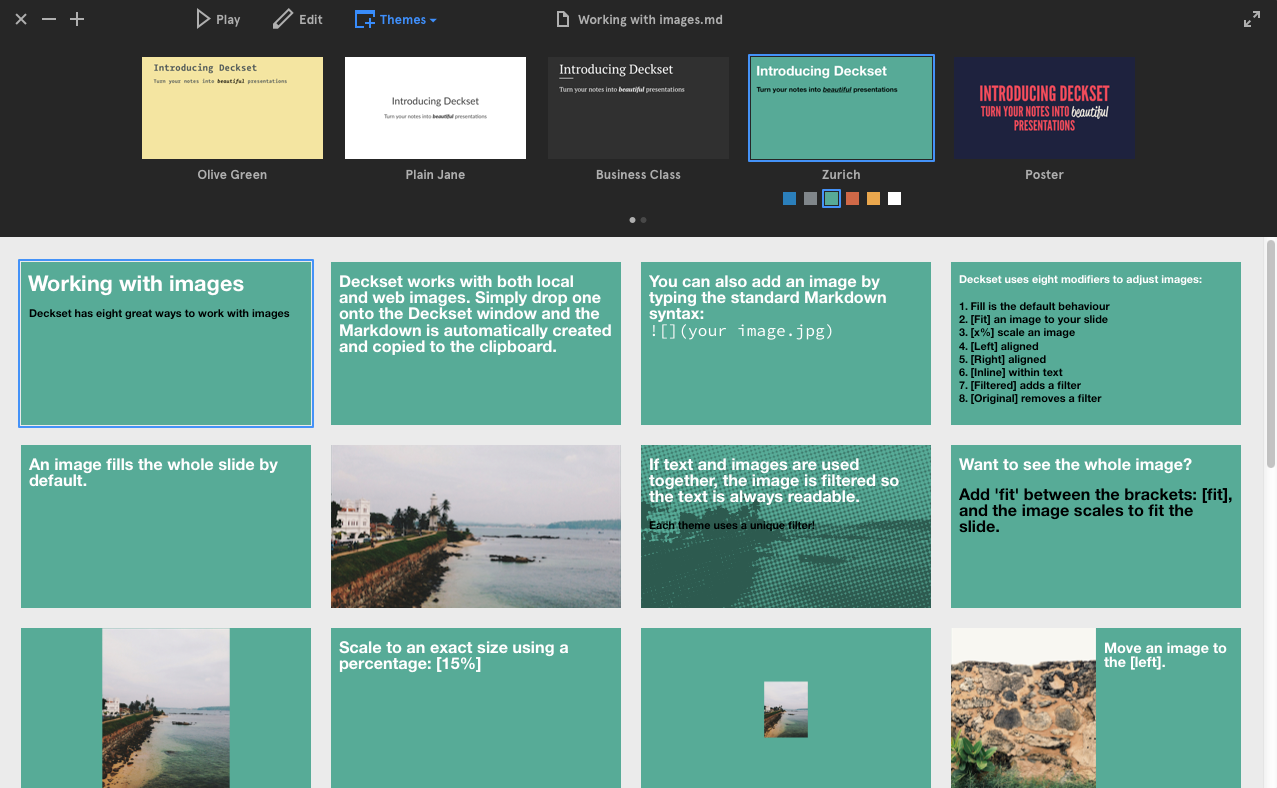This screenshot has height=788, width=1277.
Task: Pick the Poster theme preview
Action: click(x=1044, y=108)
